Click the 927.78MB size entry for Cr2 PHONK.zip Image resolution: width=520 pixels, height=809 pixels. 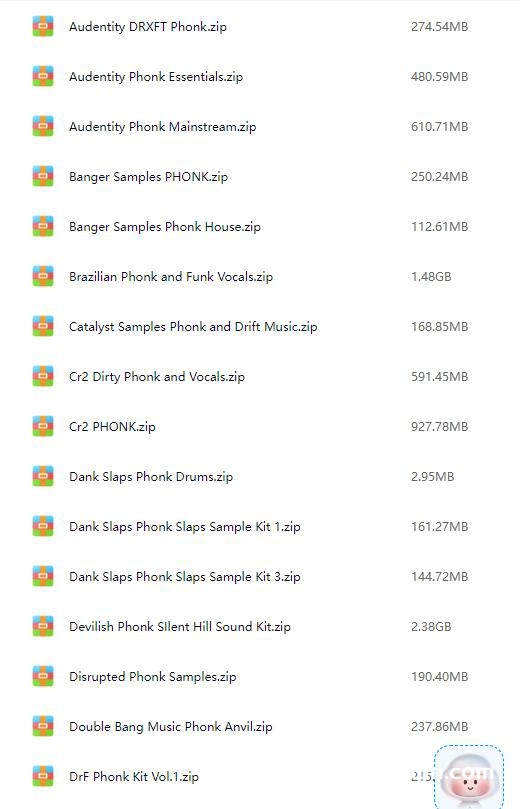[440, 427]
